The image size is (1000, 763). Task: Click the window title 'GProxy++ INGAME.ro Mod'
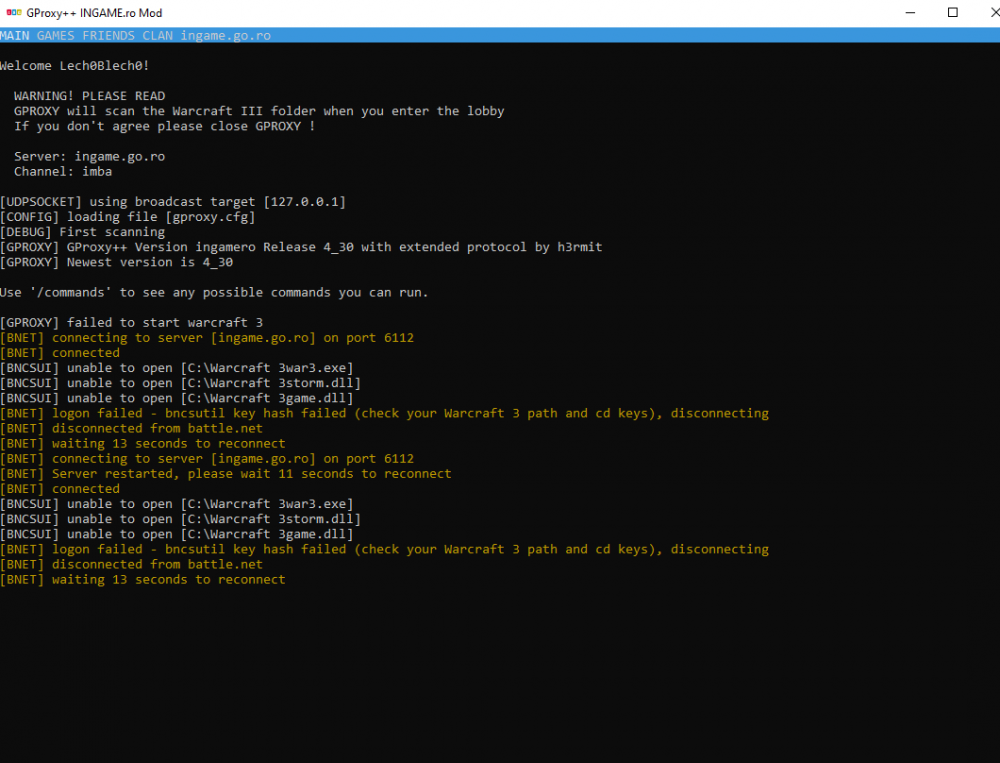tap(94, 13)
